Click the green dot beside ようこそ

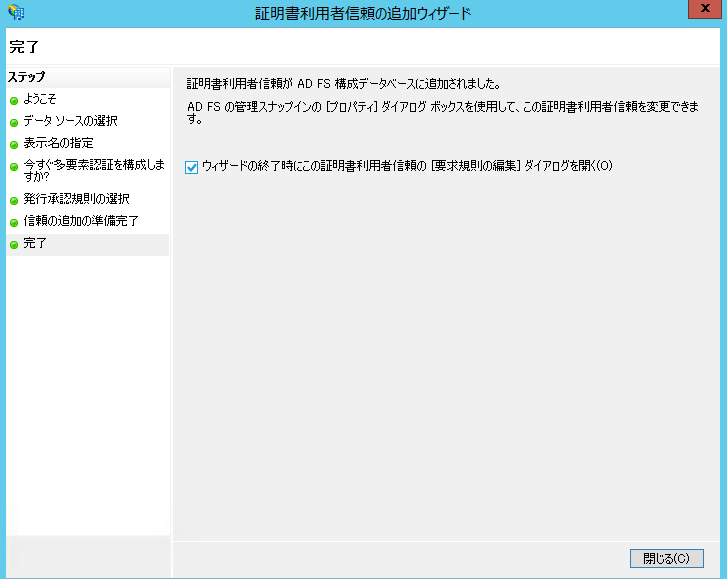(14, 100)
